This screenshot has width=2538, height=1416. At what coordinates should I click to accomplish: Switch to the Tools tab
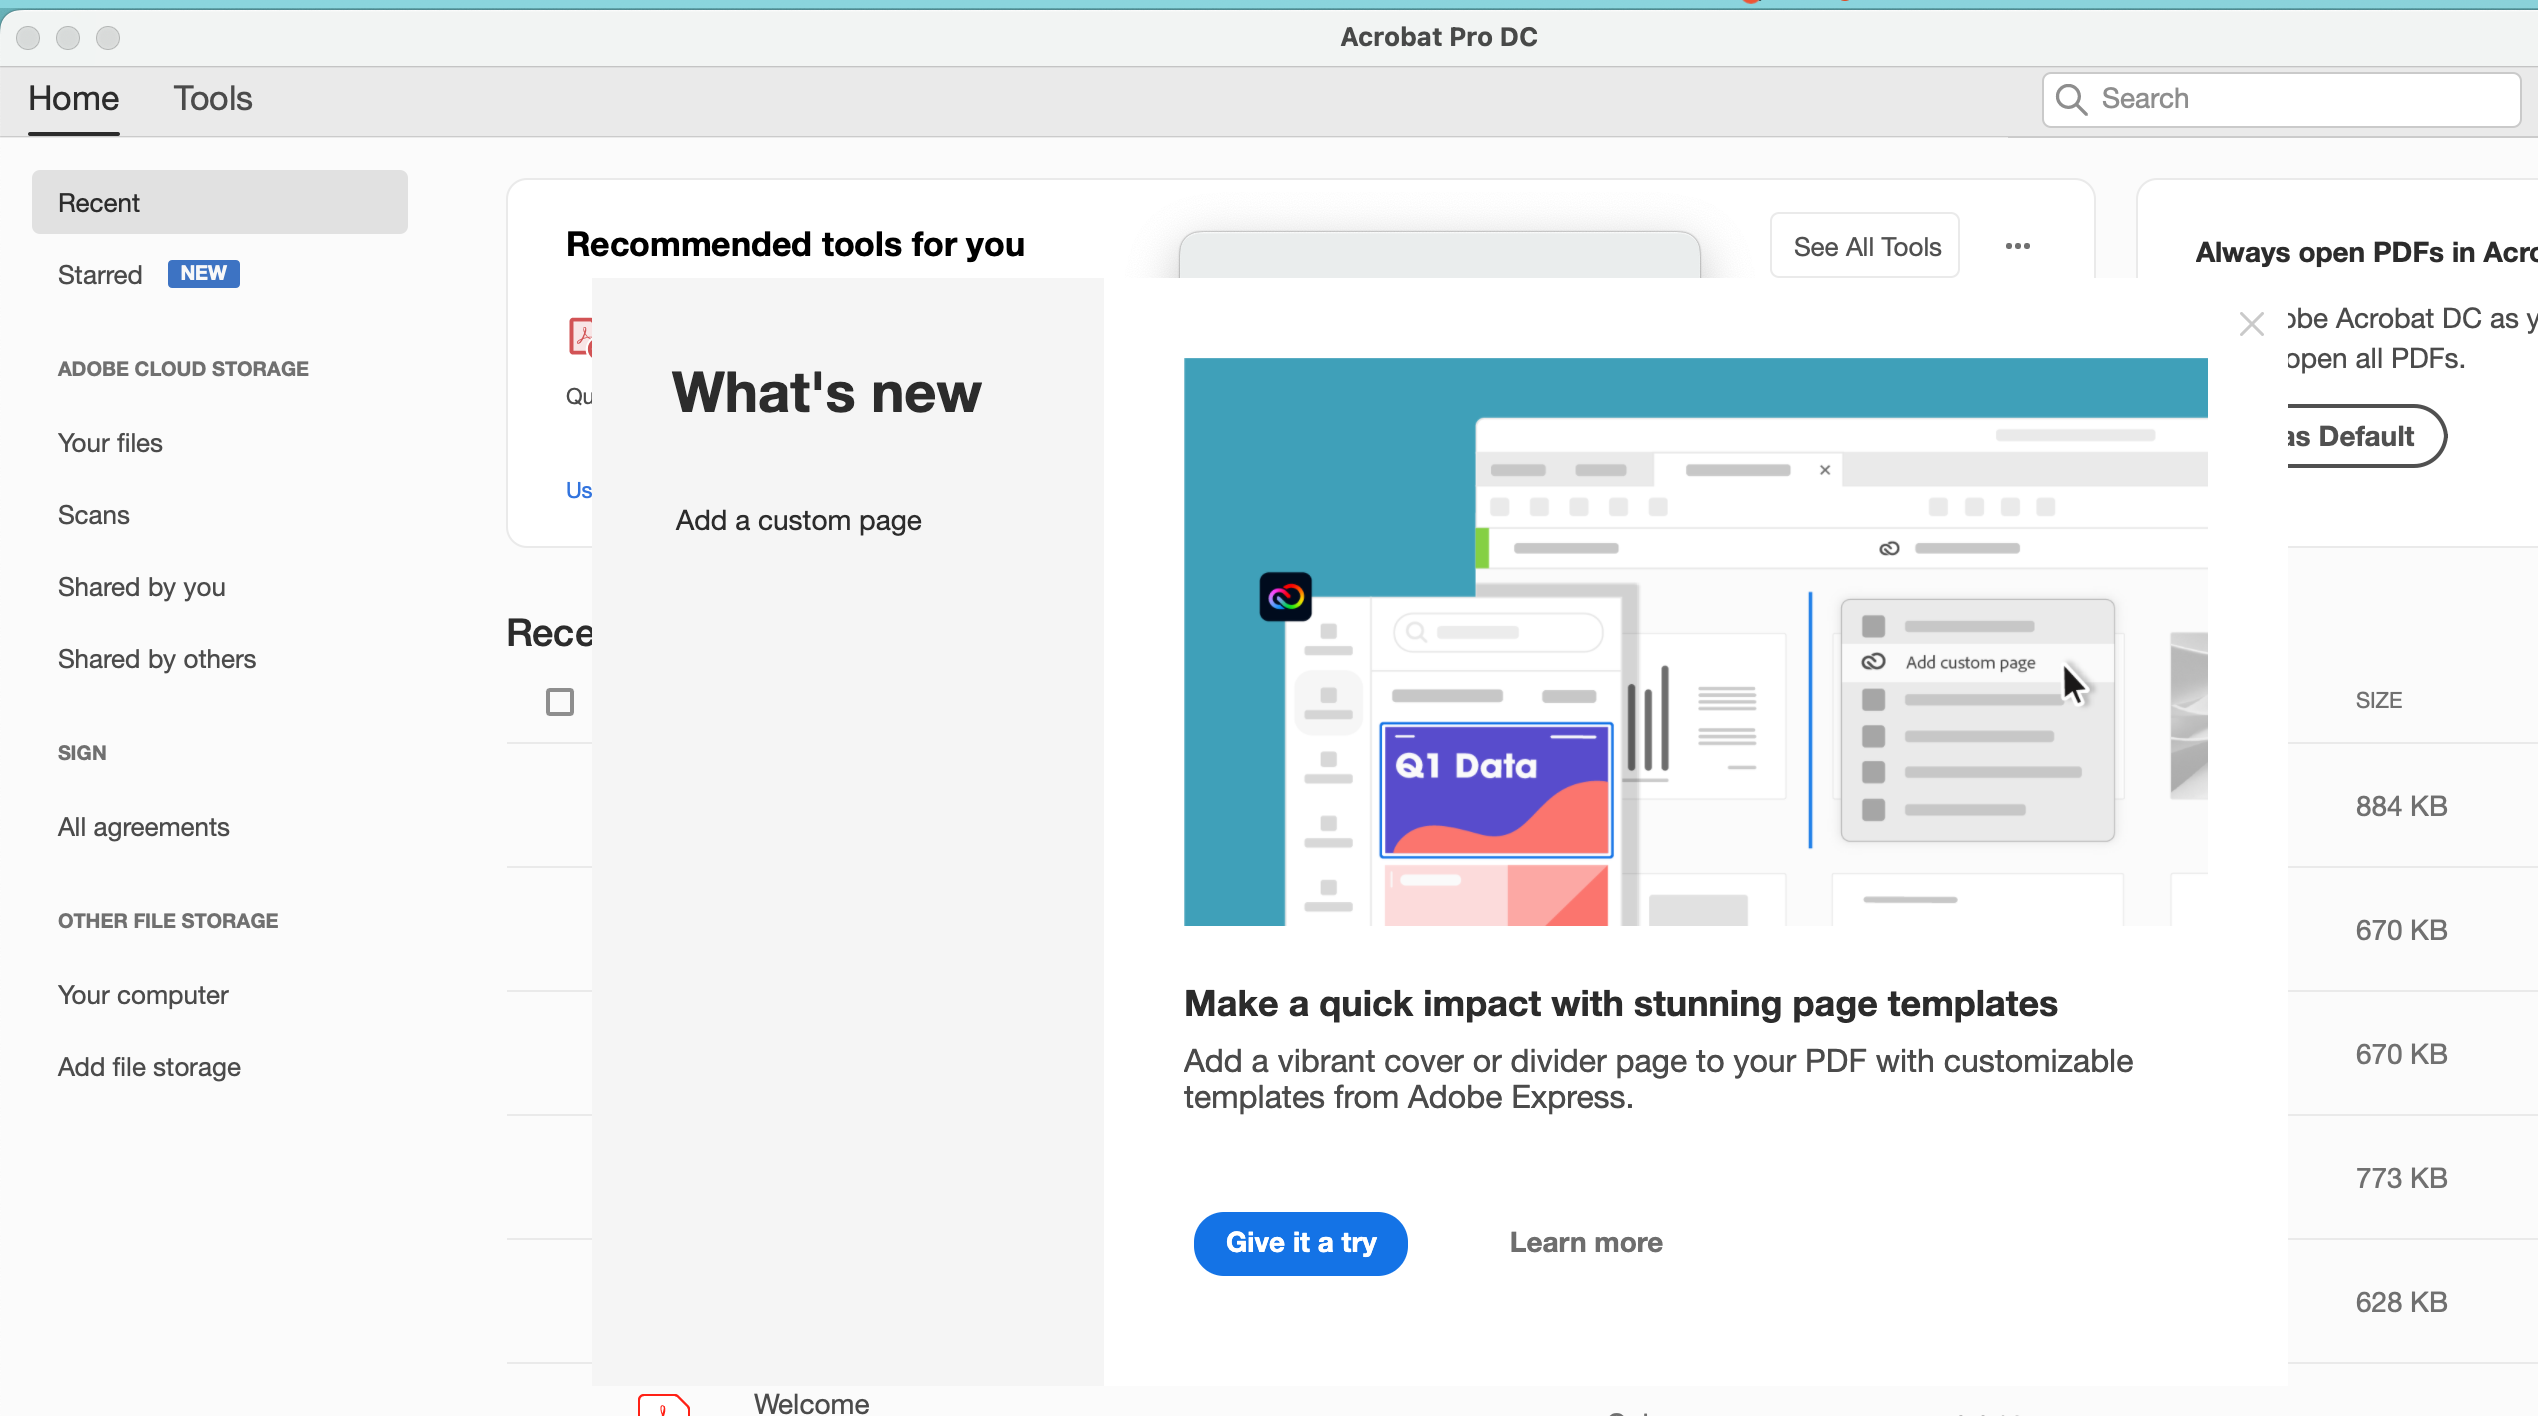tap(211, 96)
